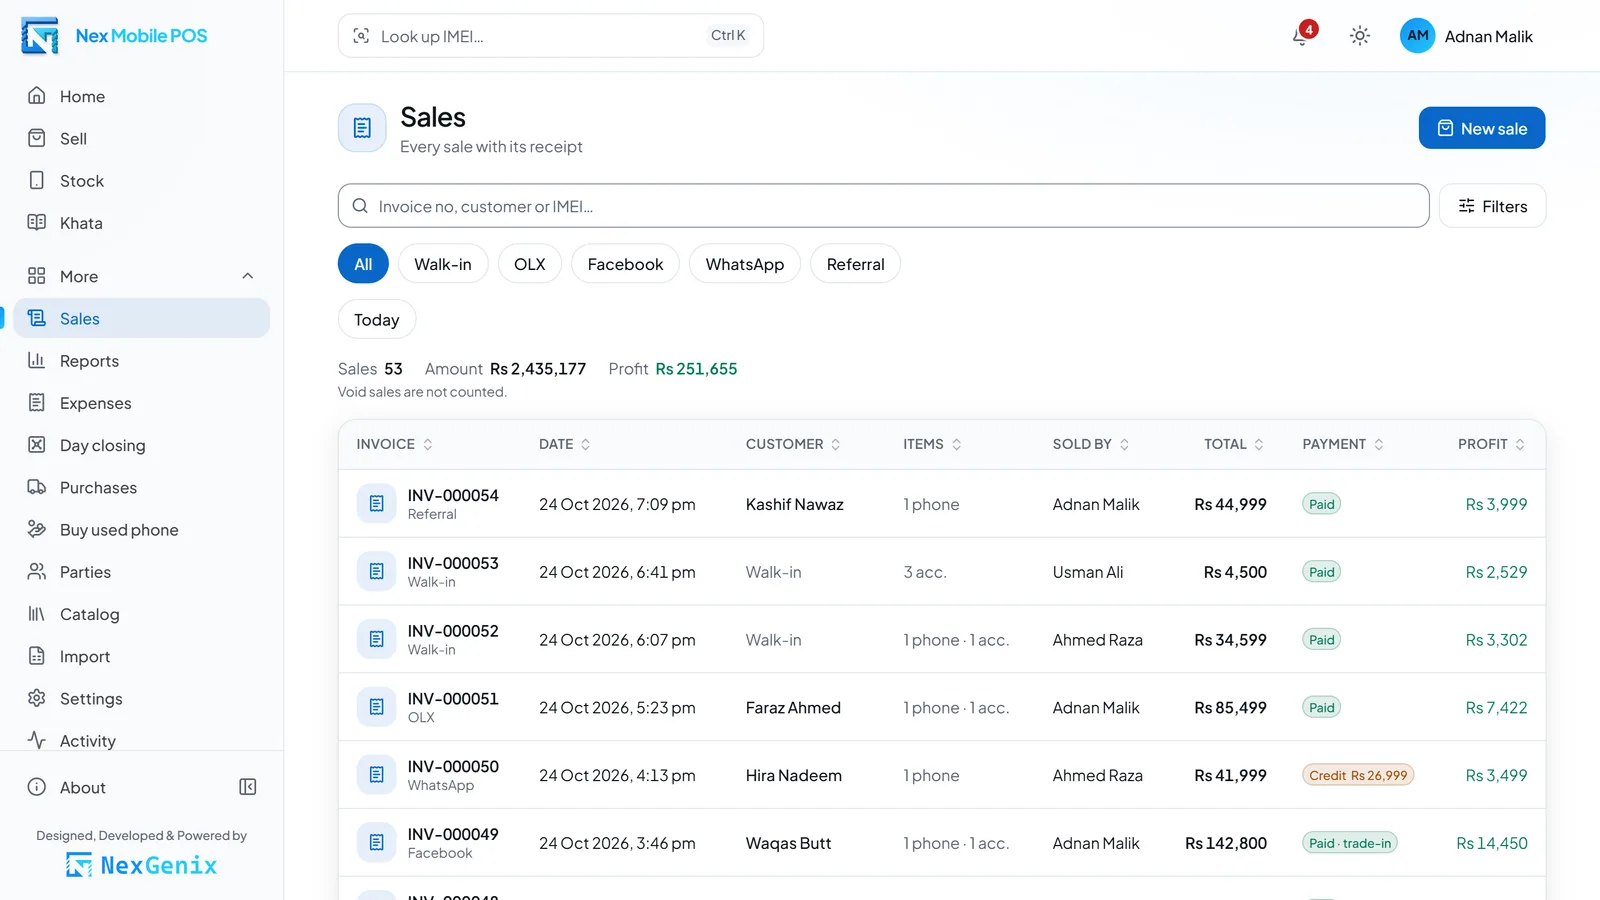Filter sales by Facebook chip
1600x900 pixels.
click(625, 264)
